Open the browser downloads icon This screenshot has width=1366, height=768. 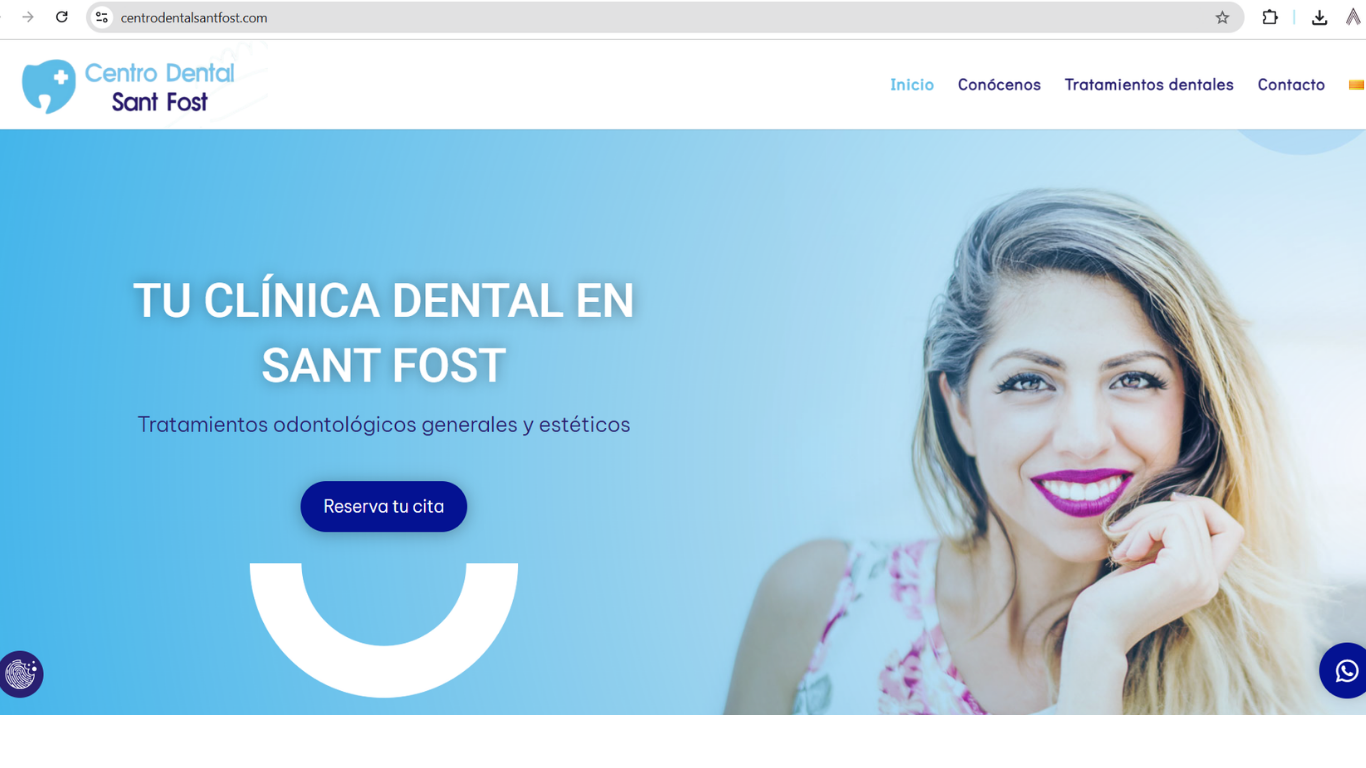point(1319,17)
